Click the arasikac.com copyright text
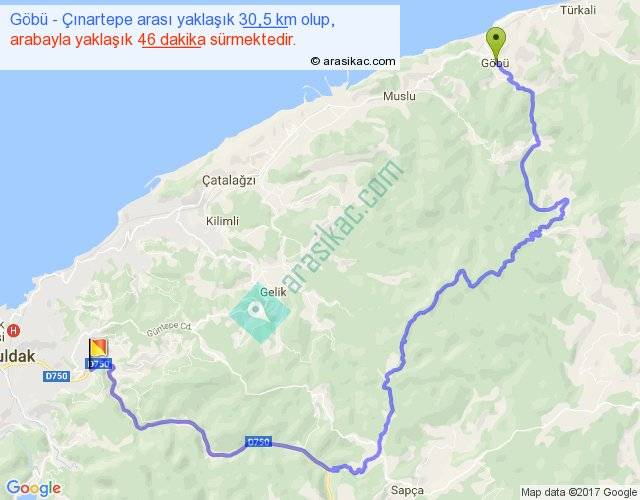 point(353,61)
